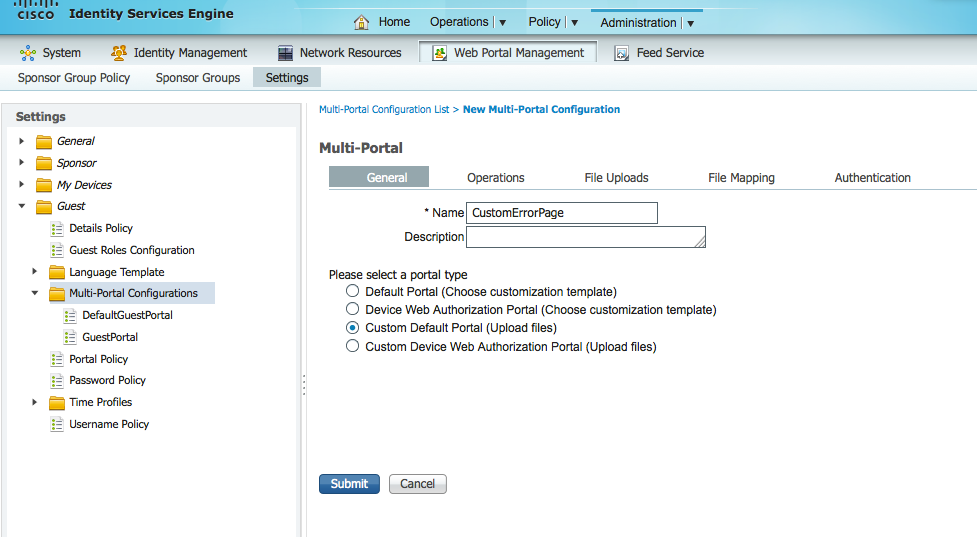Click the Language Template folder icon
The height and width of the screenshot is (537, 977).
pos(57,272)
